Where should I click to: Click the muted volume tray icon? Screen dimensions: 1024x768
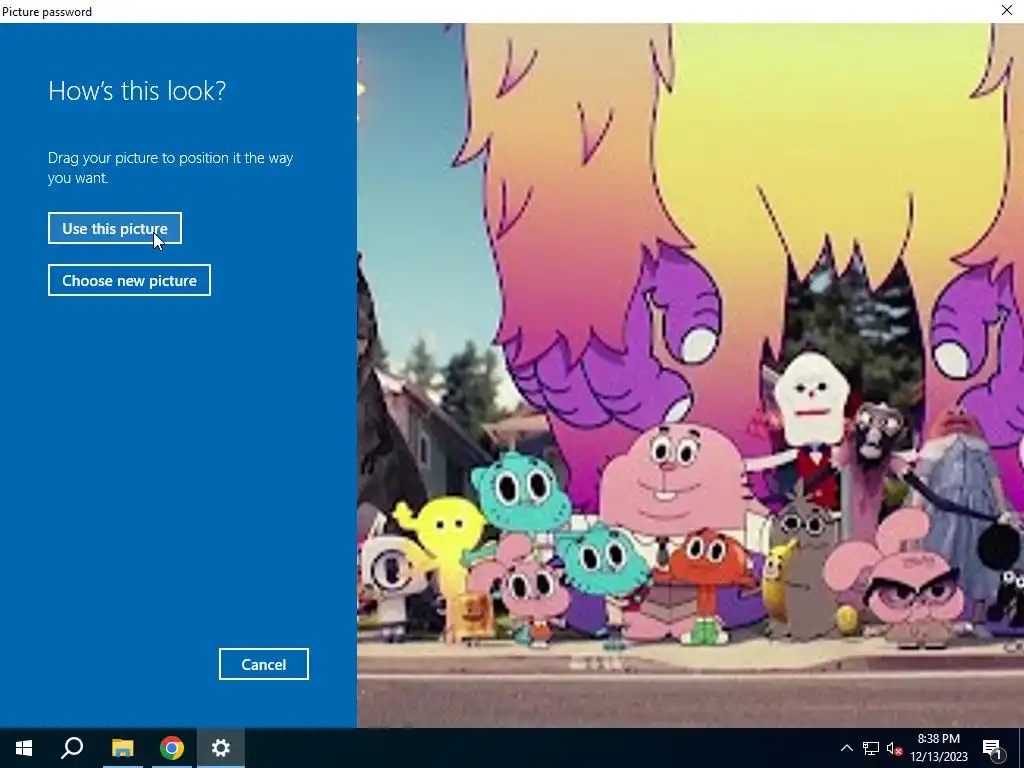point(894,748)
